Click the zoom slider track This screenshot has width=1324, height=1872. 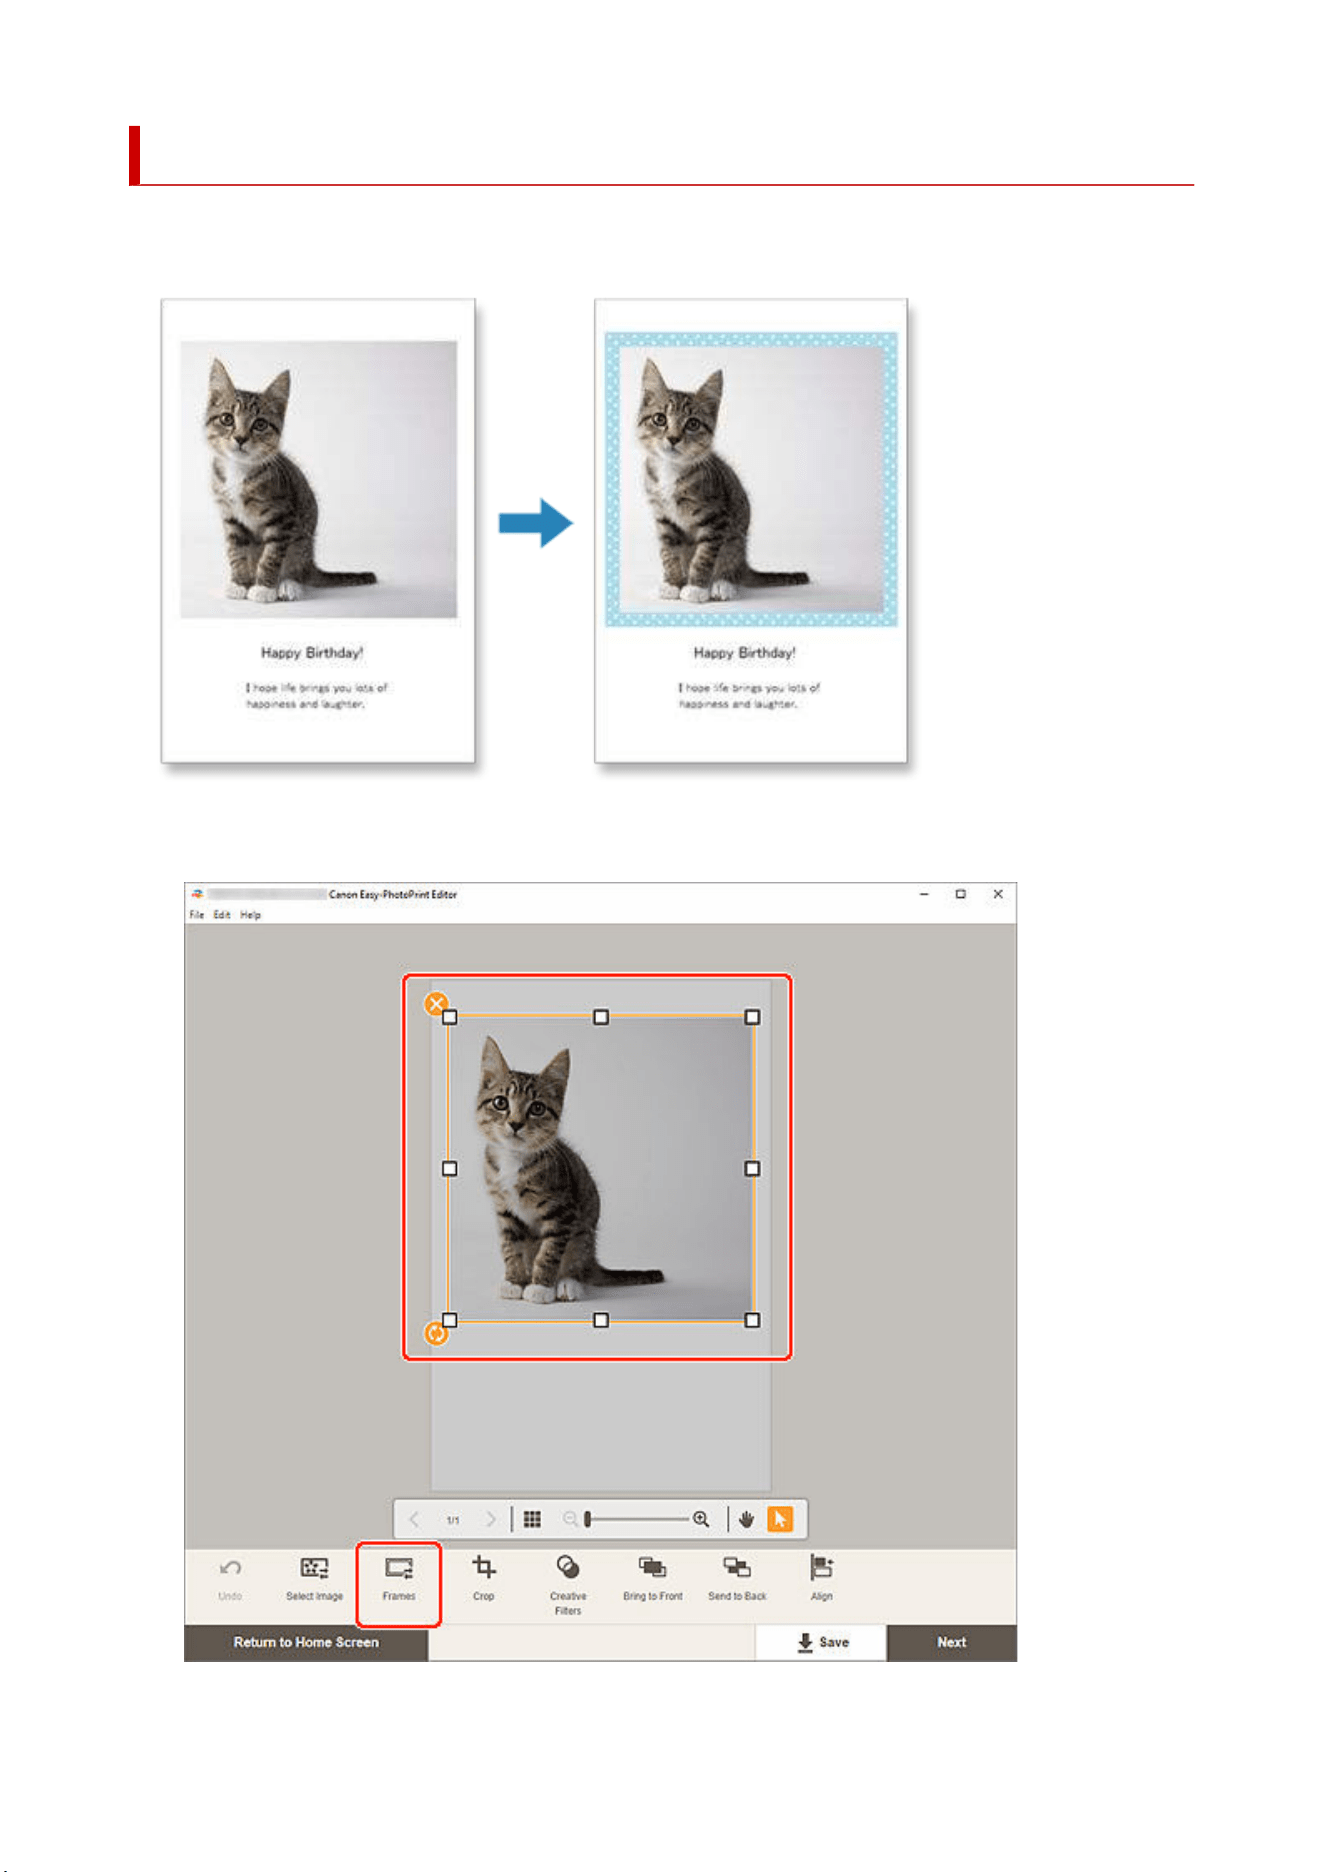[637, 1519]
